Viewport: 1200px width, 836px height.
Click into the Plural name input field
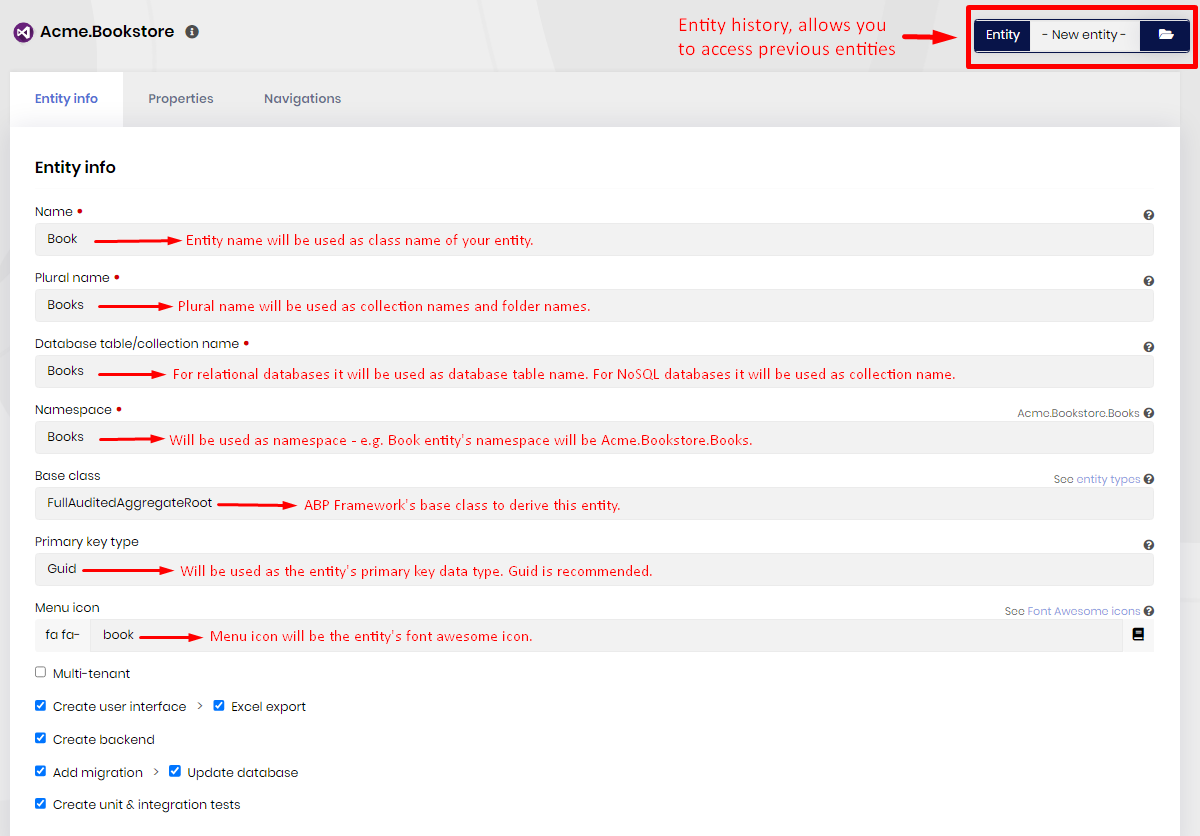point(594,305)
